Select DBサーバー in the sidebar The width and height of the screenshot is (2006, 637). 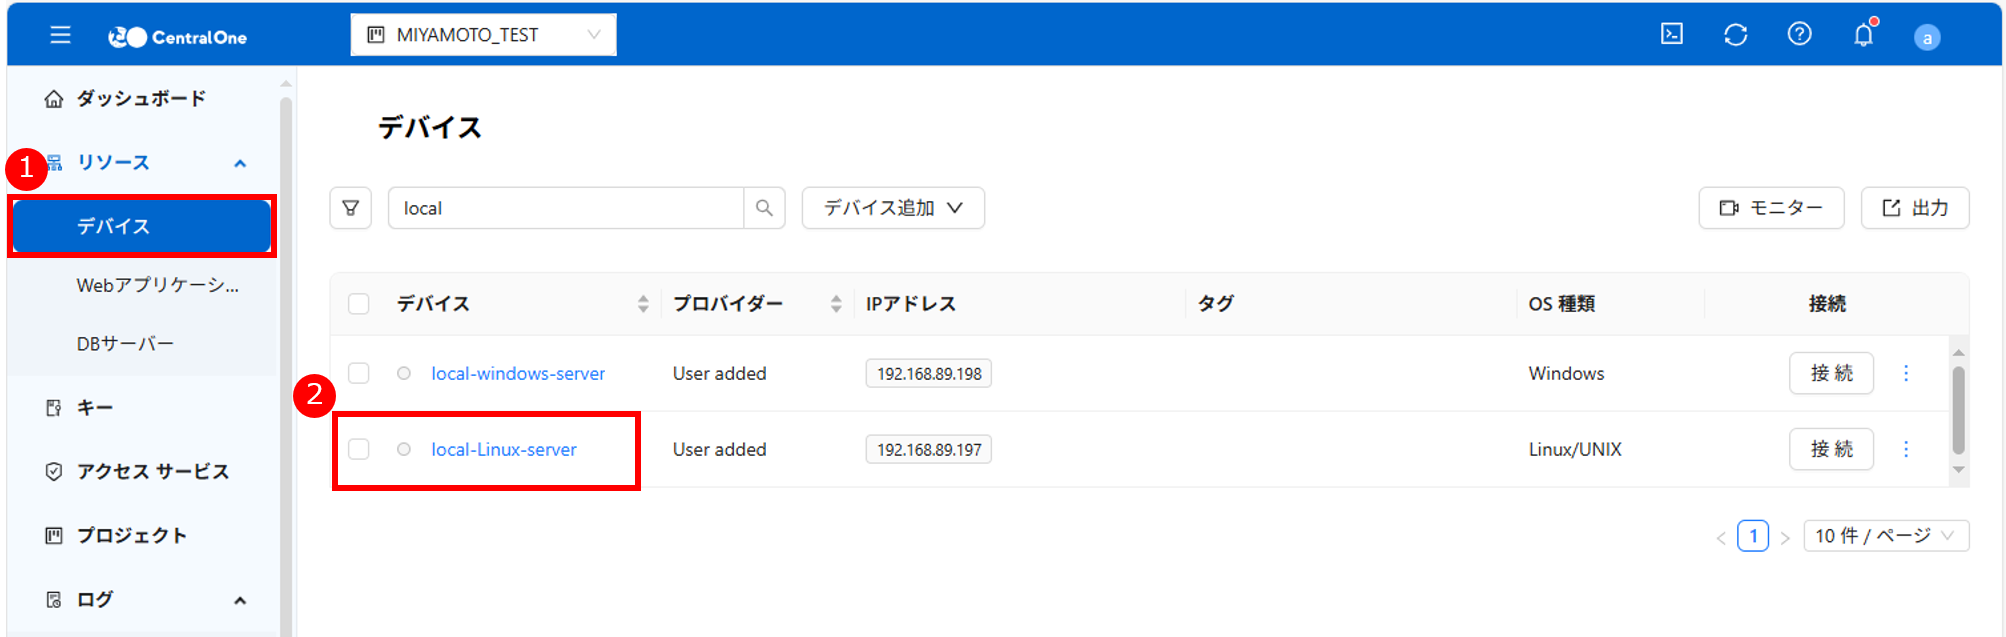click(x=125, y=343)
